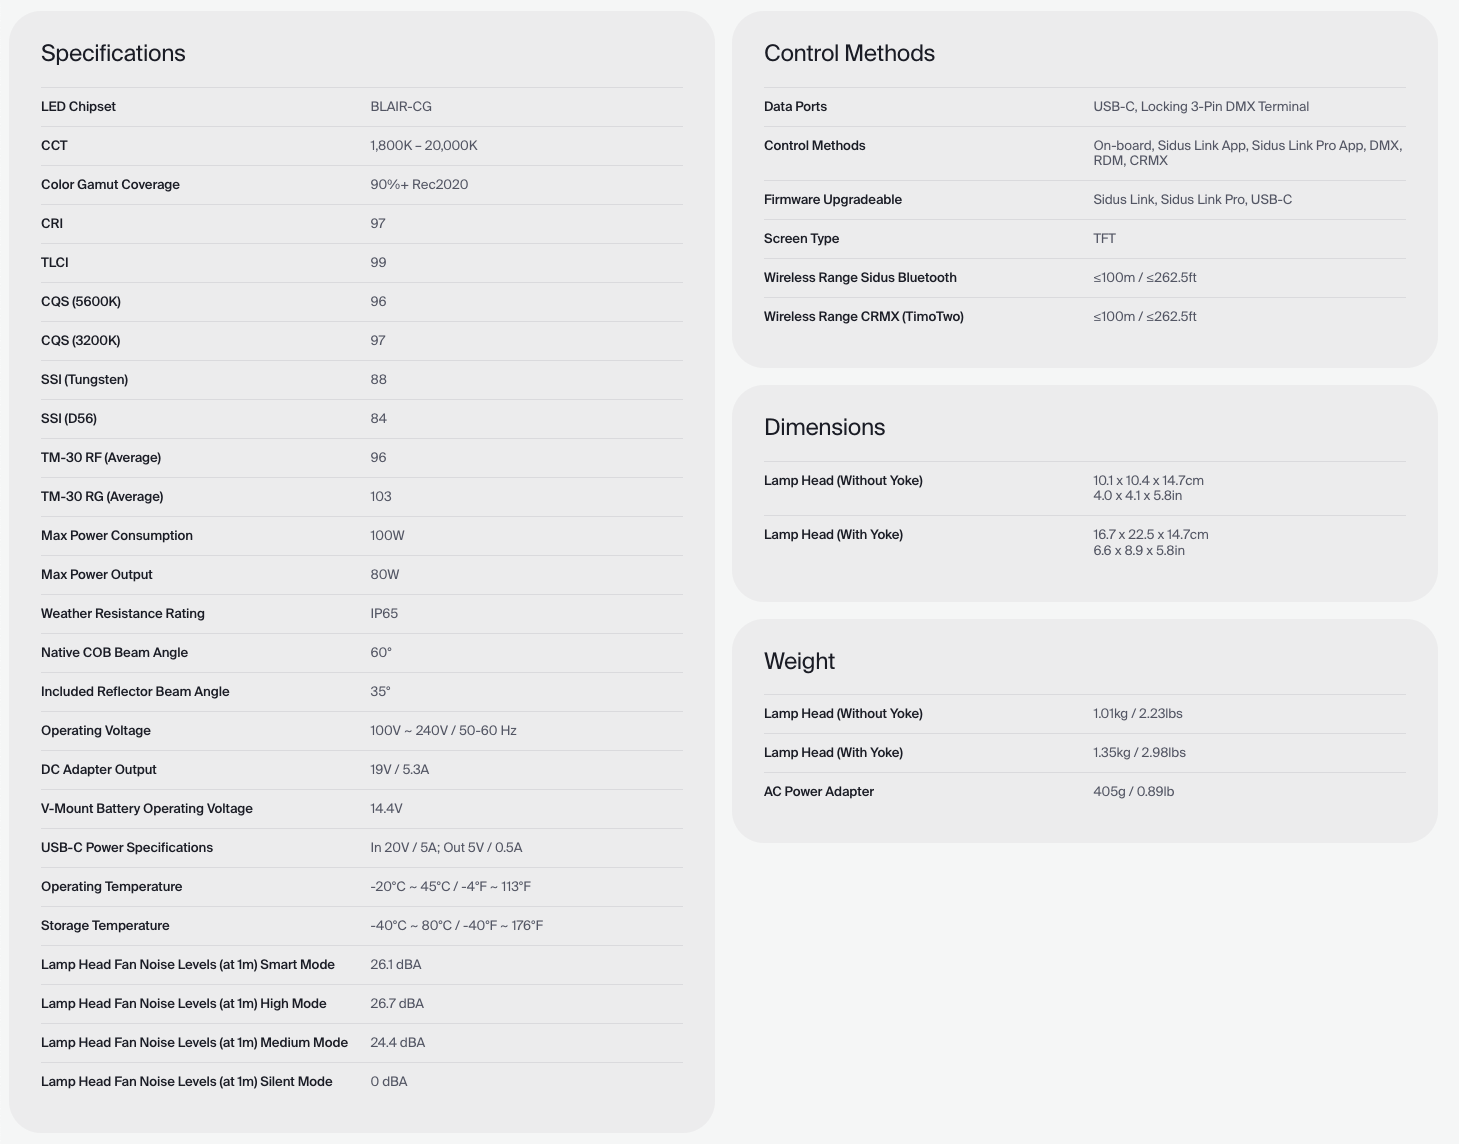
Task: Click the Specifications heading
Action: point(113,54)
